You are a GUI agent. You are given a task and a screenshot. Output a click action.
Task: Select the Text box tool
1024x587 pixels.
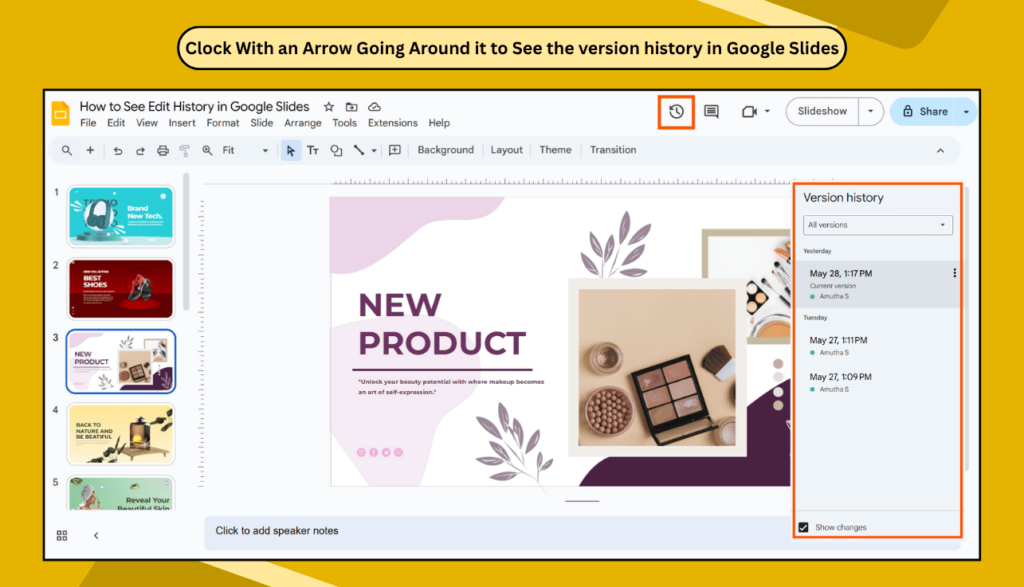coord(314,150)
